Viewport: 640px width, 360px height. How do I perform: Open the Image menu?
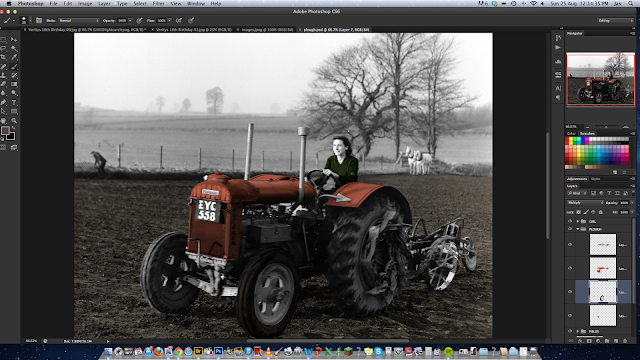click(85, 3)
